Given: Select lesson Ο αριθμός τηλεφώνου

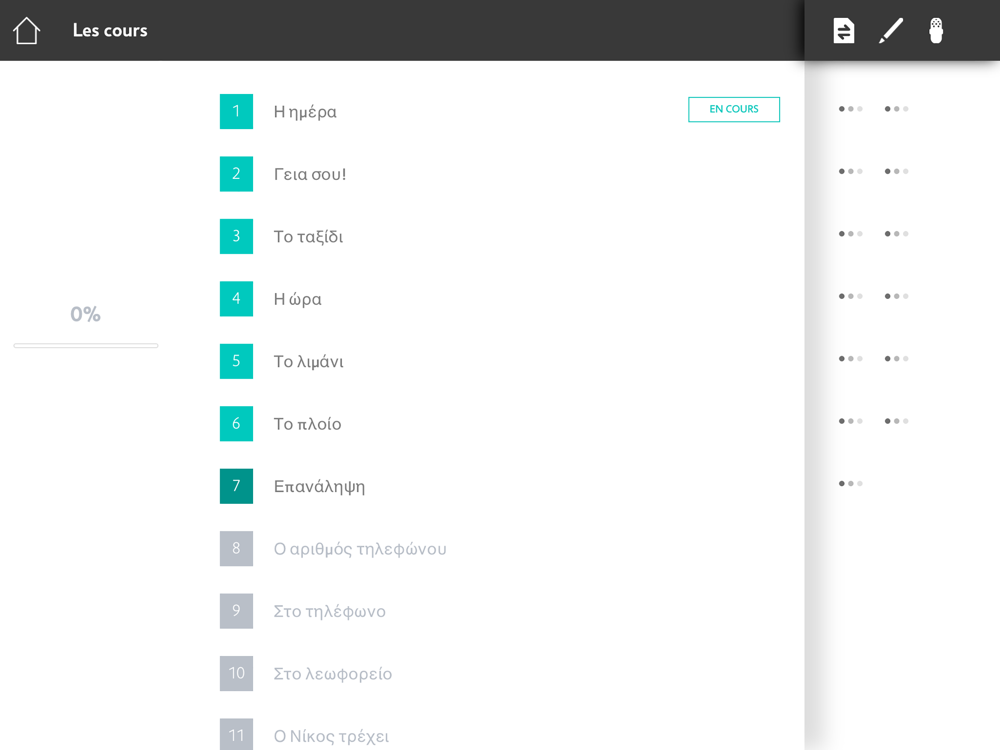Looking at the screenshot, I should pyautogui.click(x=360, y=549).
